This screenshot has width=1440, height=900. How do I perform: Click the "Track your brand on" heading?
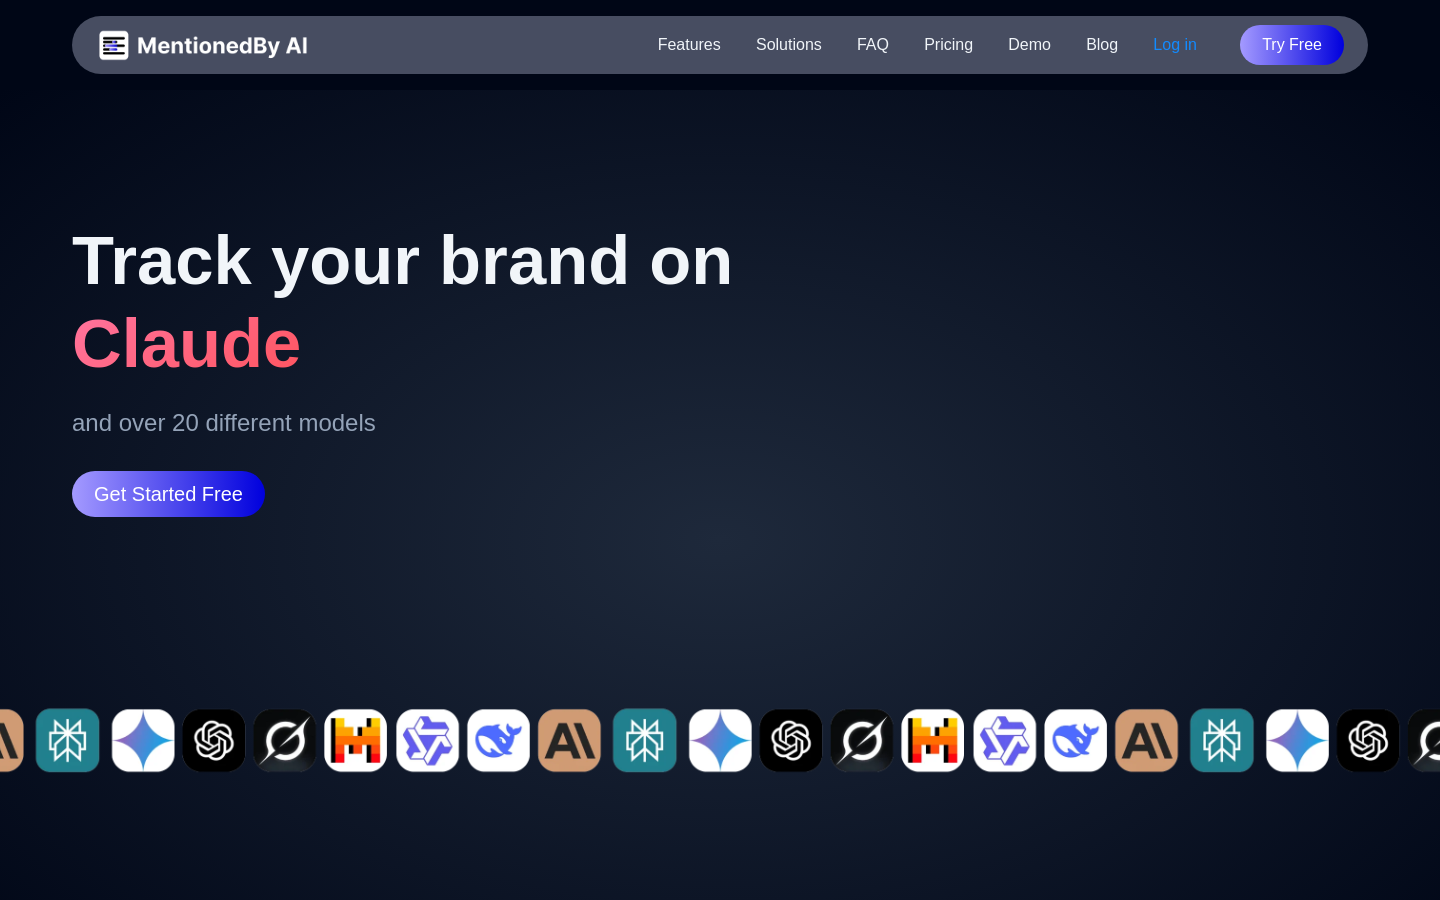click(402, 261)
